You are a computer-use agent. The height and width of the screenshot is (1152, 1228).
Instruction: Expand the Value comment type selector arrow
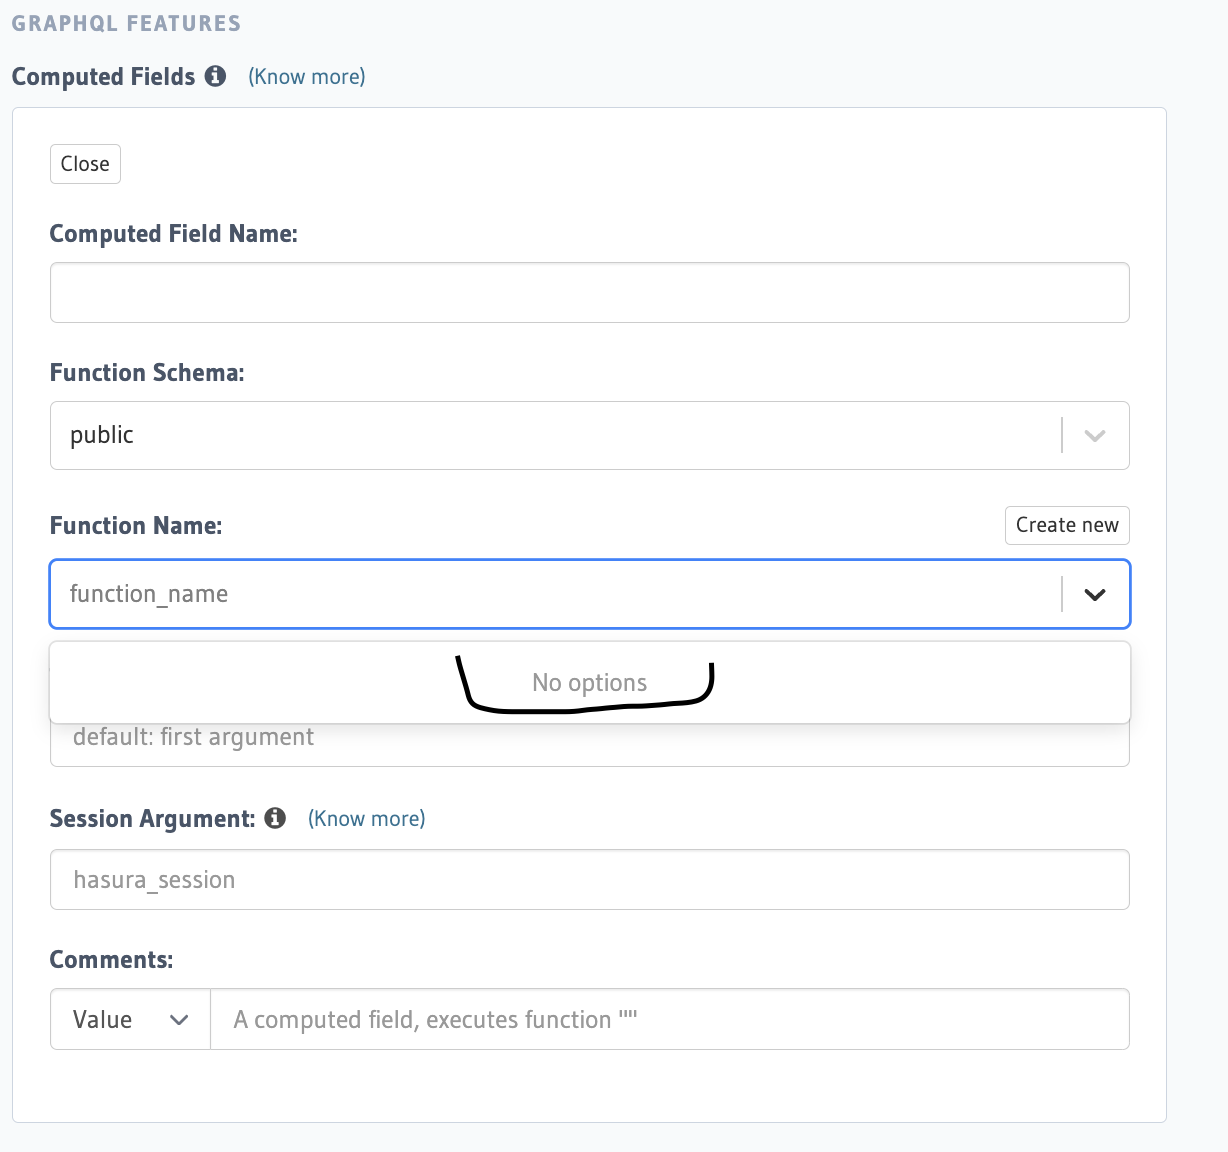coord(178,1019)
